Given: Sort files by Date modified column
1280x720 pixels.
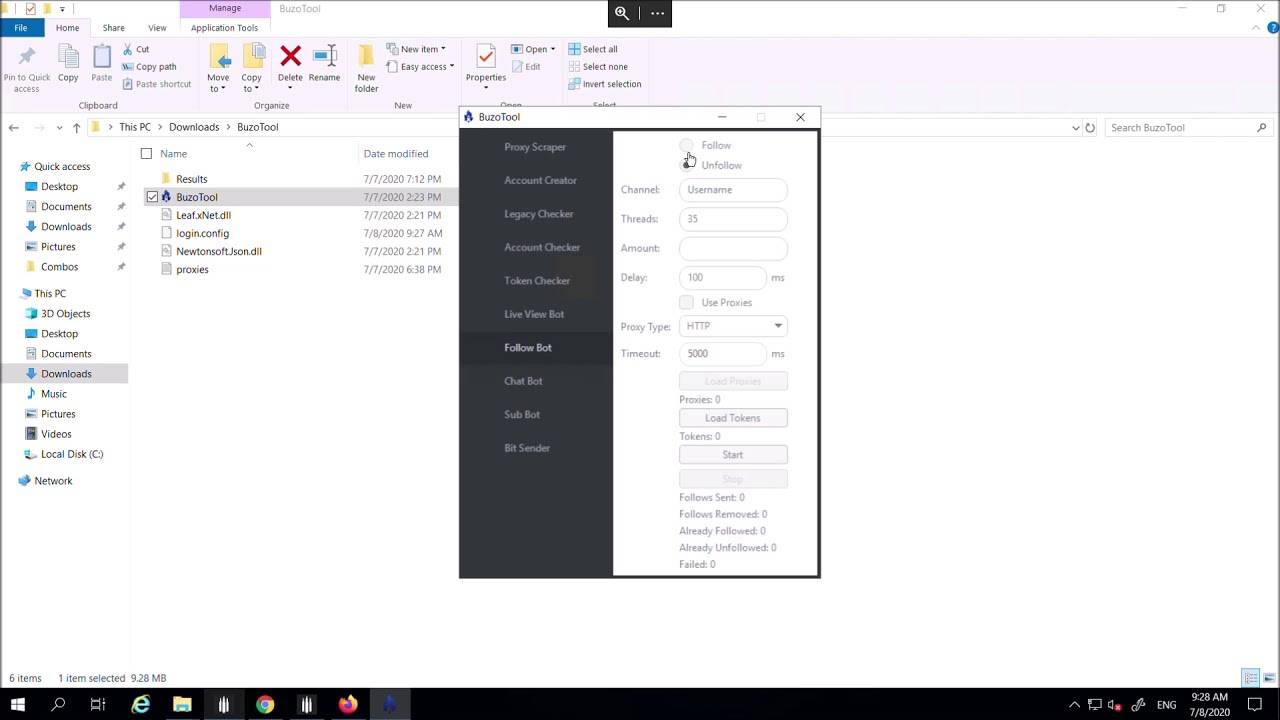Looking at the screenshot, I should tap(396, 154).
